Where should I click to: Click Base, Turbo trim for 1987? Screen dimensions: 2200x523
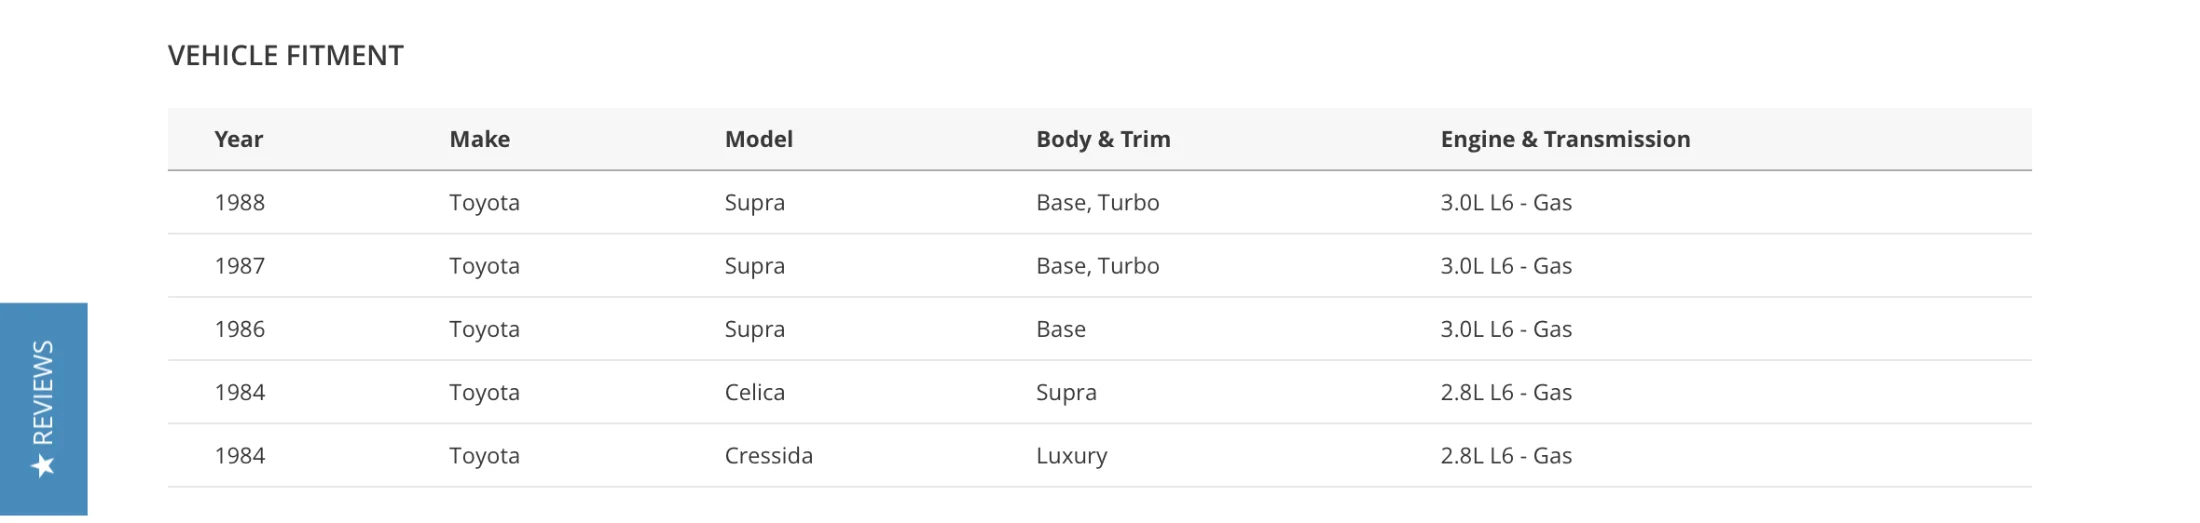click(x=1097, y=266)
